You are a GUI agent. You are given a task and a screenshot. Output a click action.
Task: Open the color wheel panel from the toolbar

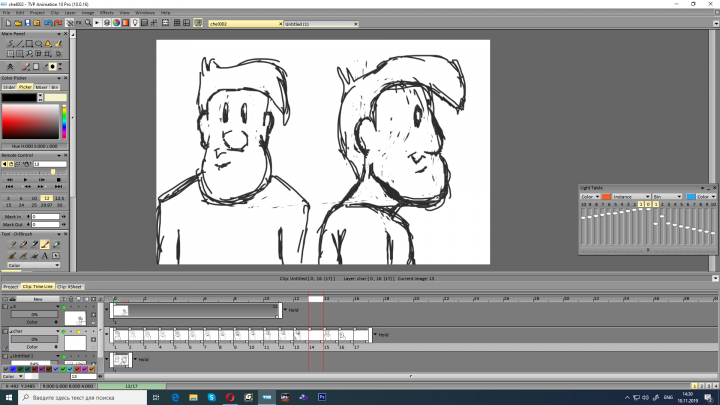[x=116, y=23]
